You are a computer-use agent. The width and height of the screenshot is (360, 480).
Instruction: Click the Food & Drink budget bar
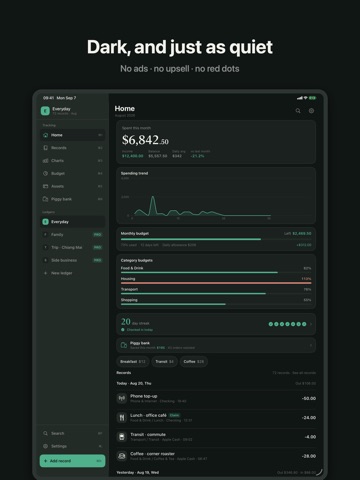(x=216, y=272)
